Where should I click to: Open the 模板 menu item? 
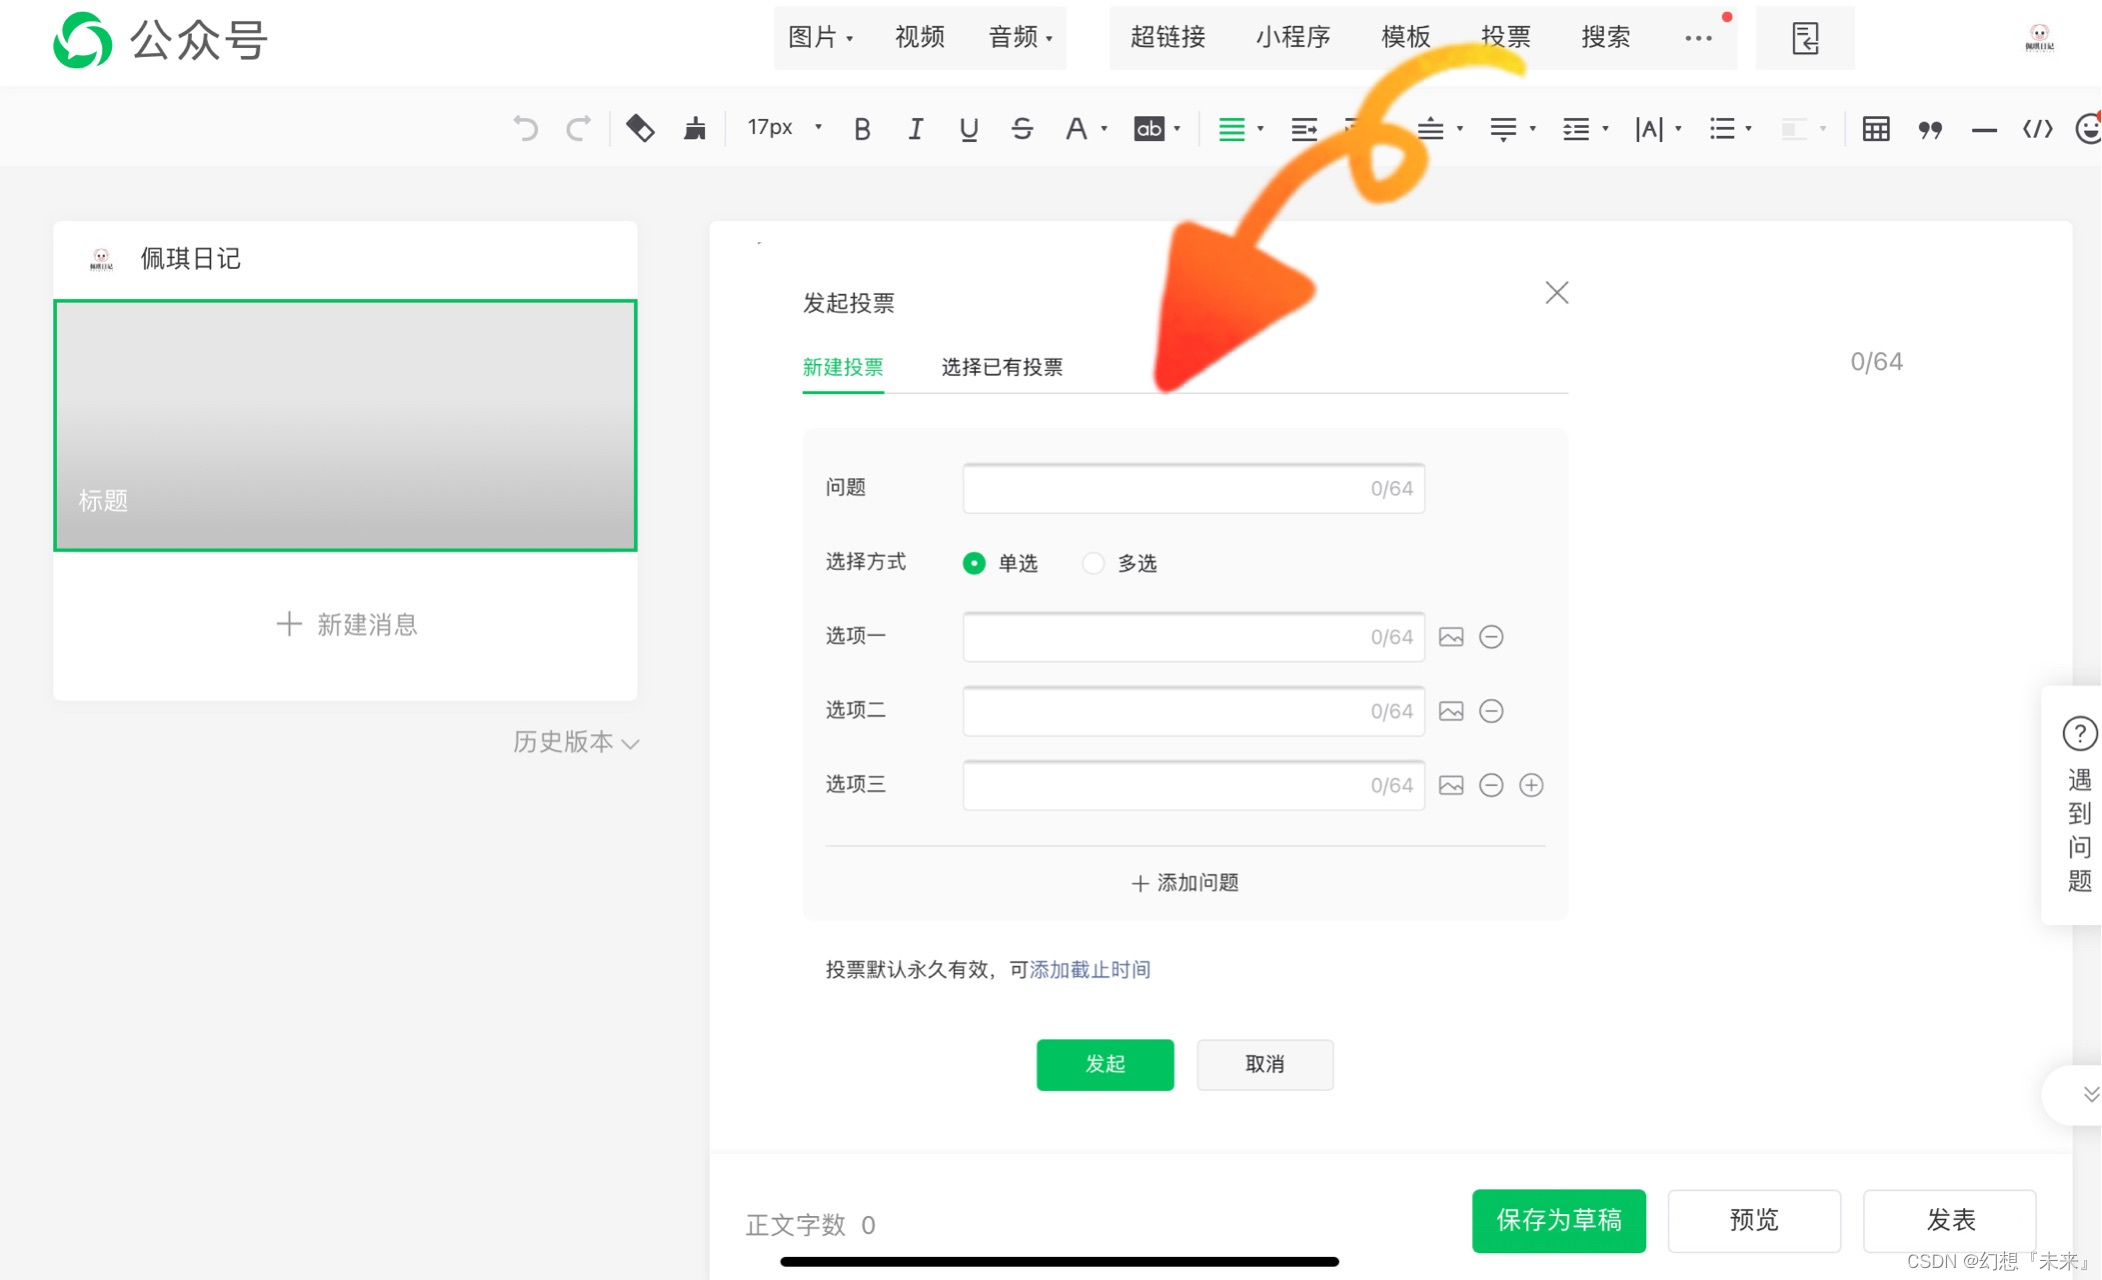point(1405,38)
